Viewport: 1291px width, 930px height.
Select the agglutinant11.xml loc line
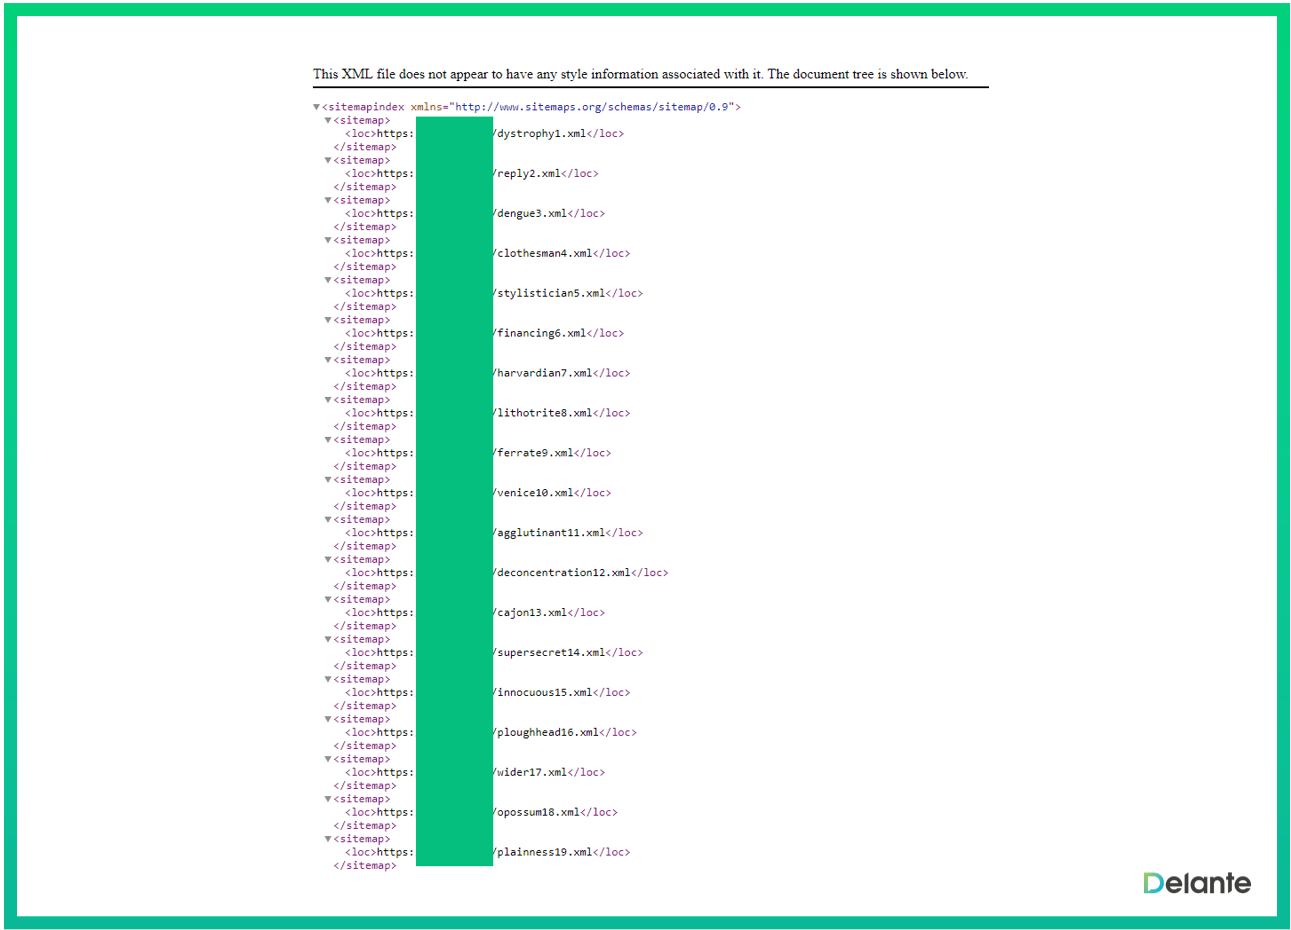click(x=551, y=533)
